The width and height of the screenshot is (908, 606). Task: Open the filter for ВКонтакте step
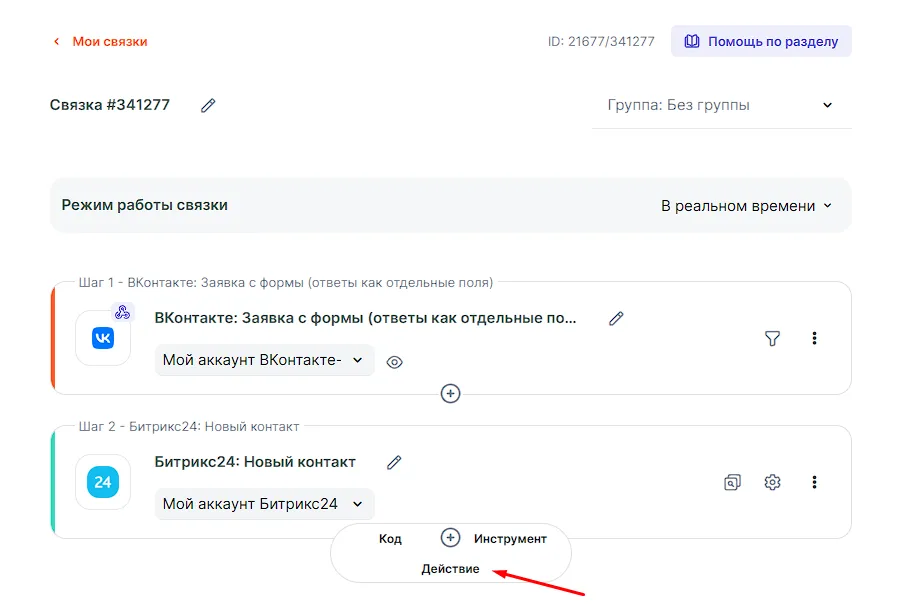772,338
